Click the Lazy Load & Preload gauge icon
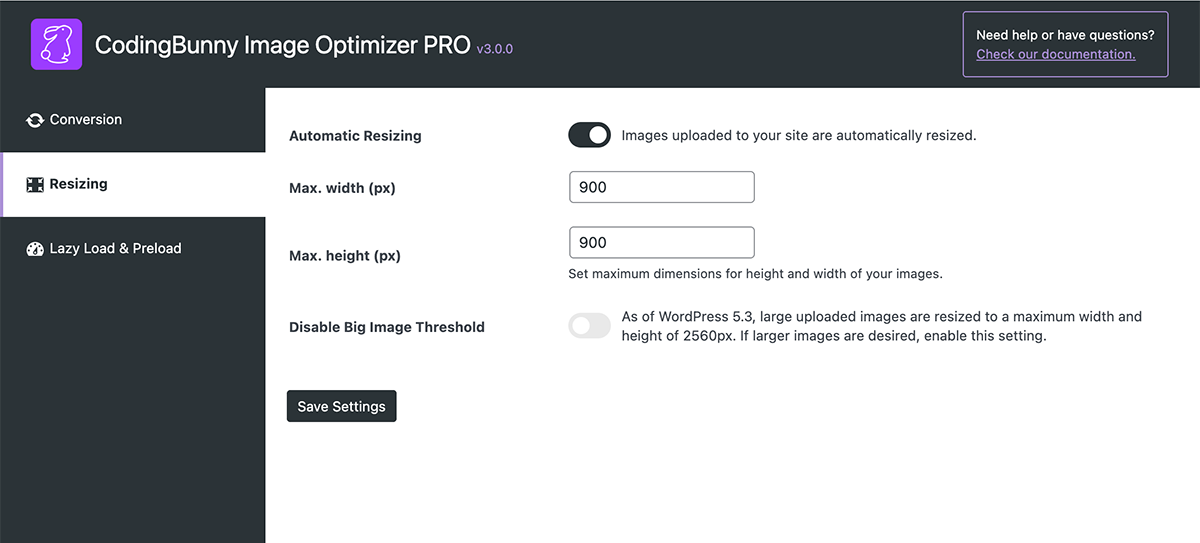Screen dimensions: 1200x543 click(35, 249)
